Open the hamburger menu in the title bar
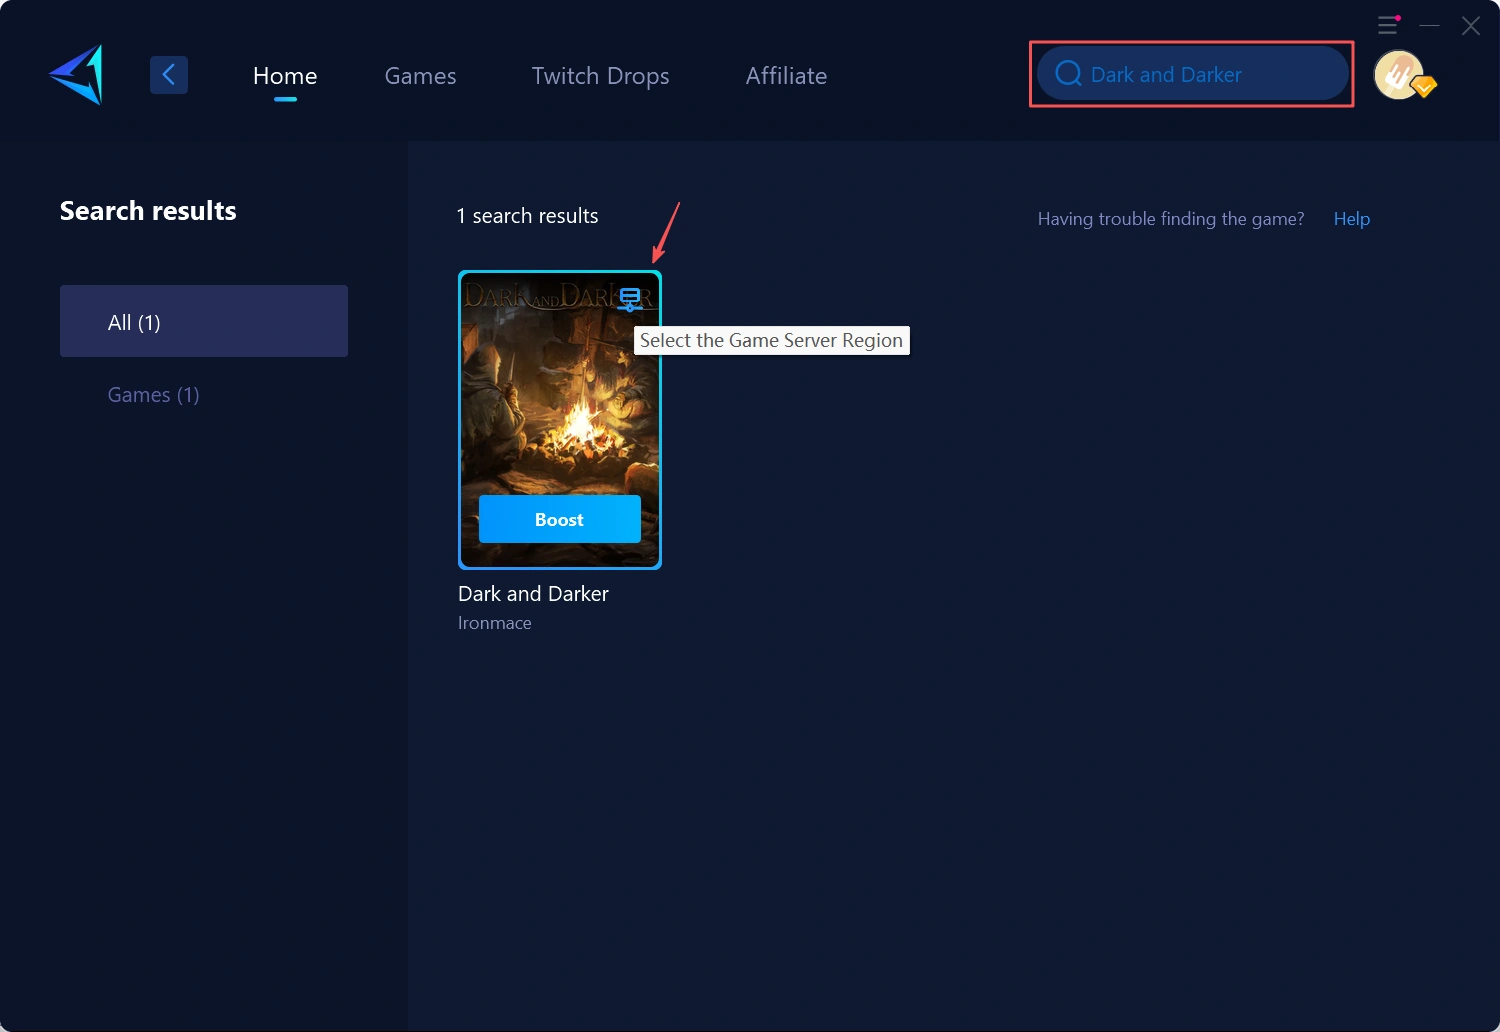Screen dimensions: 1500x1032 (1388, 25)
